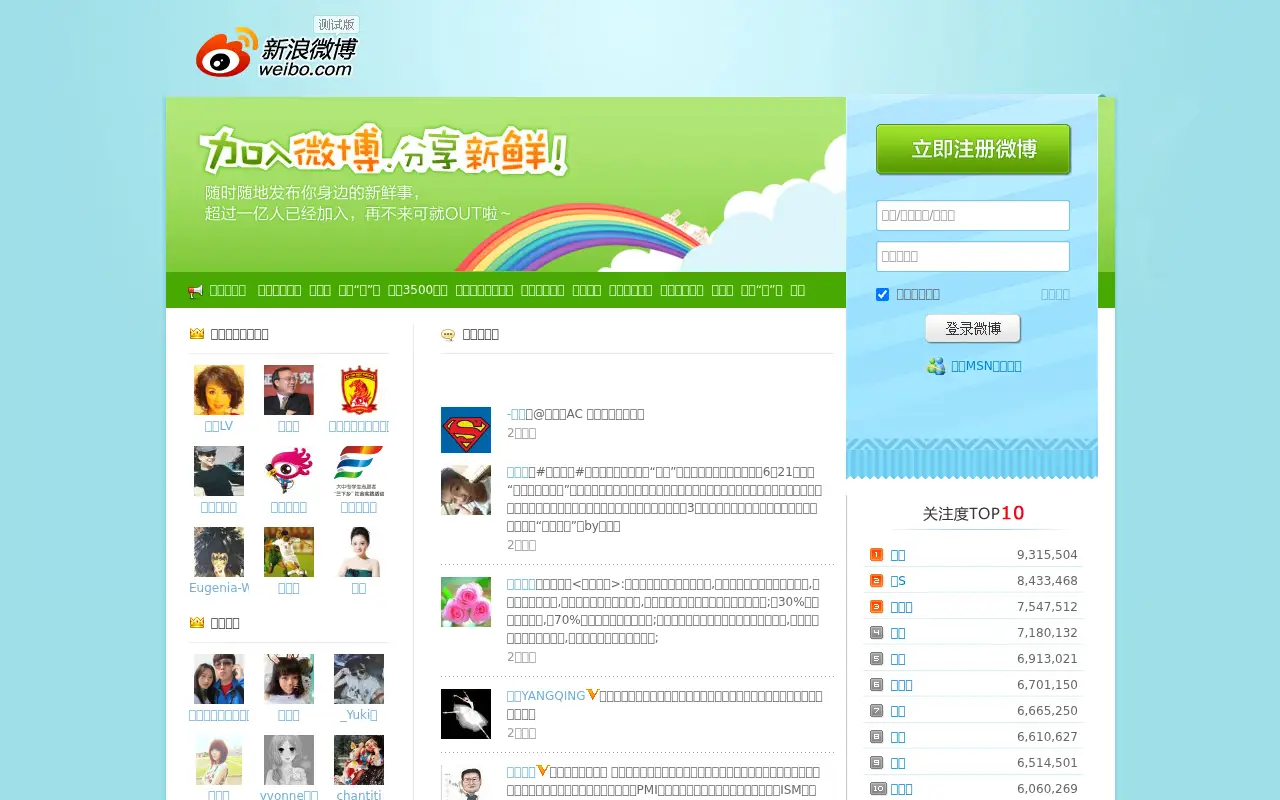This screenshot has width=1280, height=800.
Task: Open the ballerina avatar in feed
Action: 466,714
